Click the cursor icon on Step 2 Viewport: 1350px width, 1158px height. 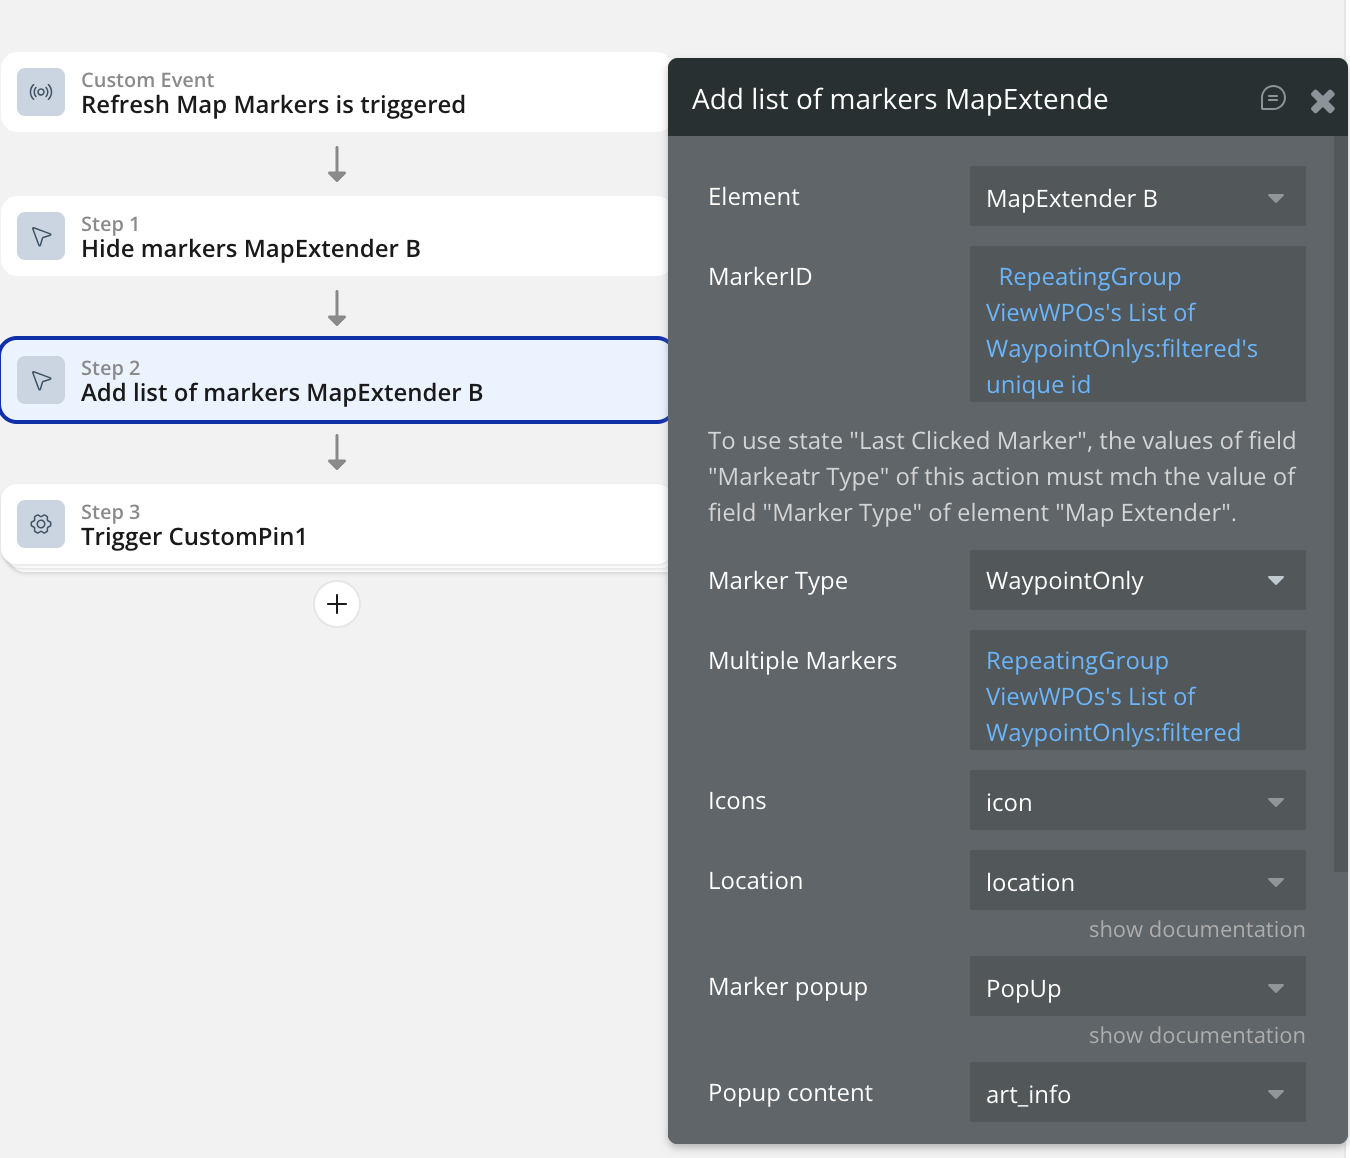point(41,380)
